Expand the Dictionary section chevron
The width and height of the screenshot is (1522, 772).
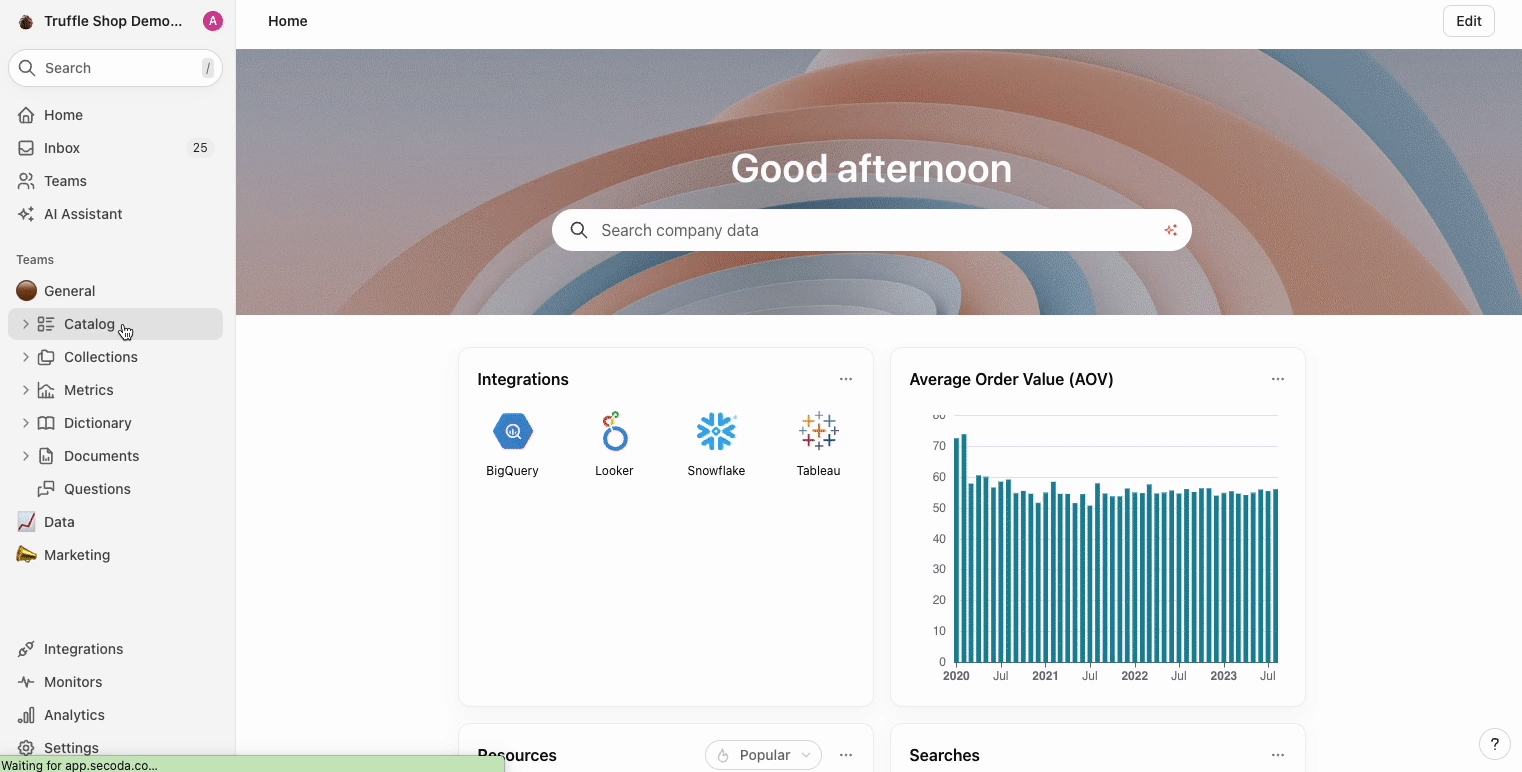(x=26, y=423)
